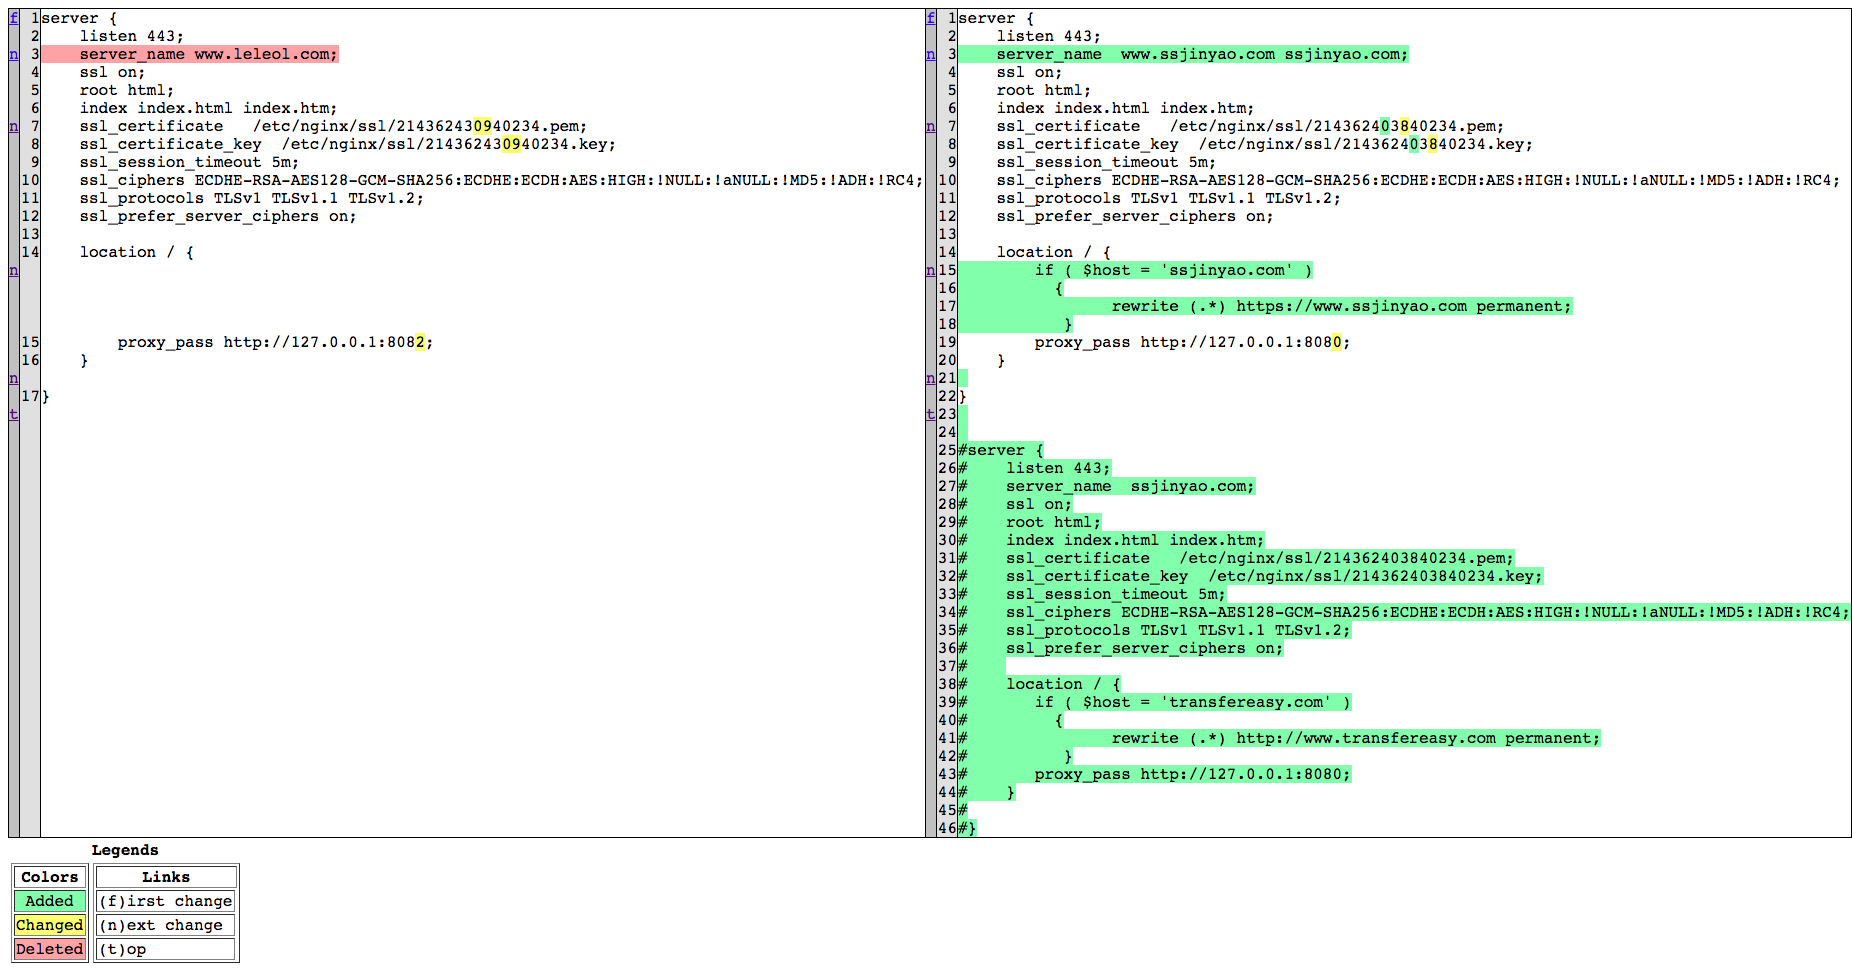Click '(n)ext change' in Links legend
Image resolution: width=1852 pixels, height=974 pixels.
click(x=166, y=925)
